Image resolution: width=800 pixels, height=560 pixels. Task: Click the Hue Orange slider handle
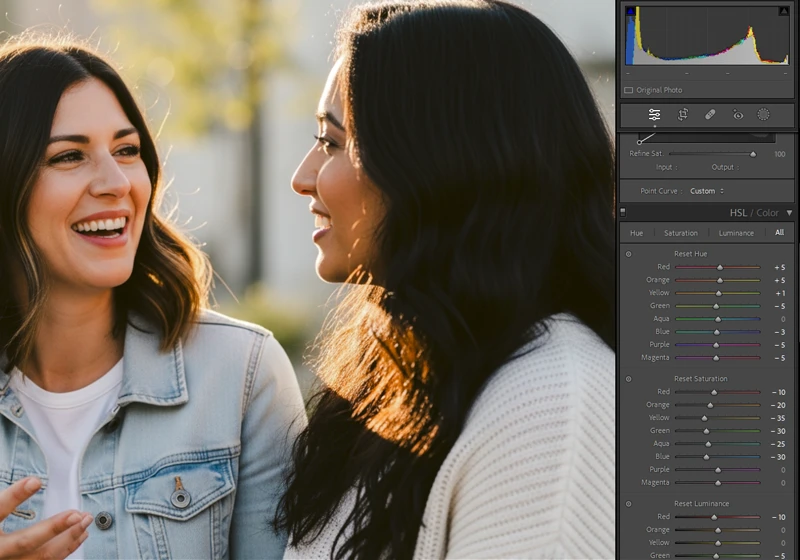720,281
